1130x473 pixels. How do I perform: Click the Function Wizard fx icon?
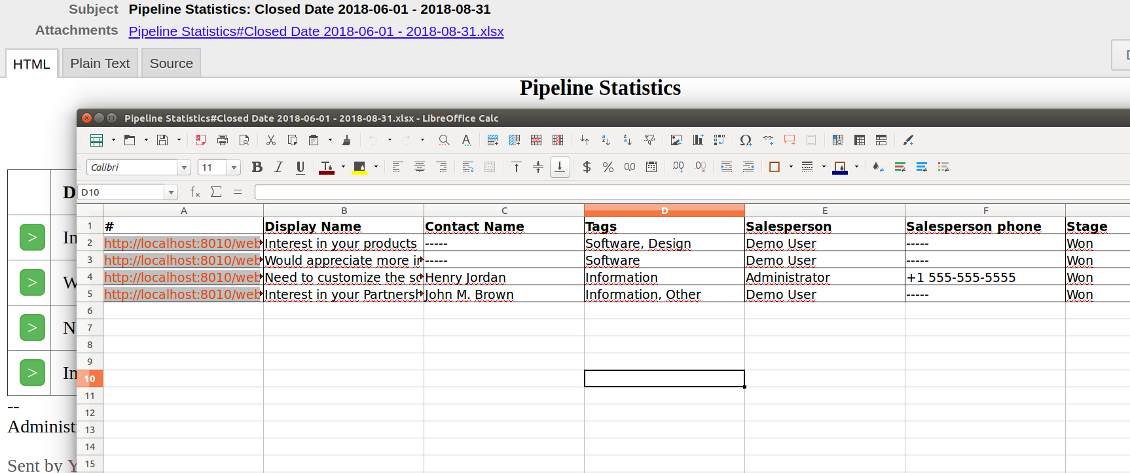click(195, 193)
